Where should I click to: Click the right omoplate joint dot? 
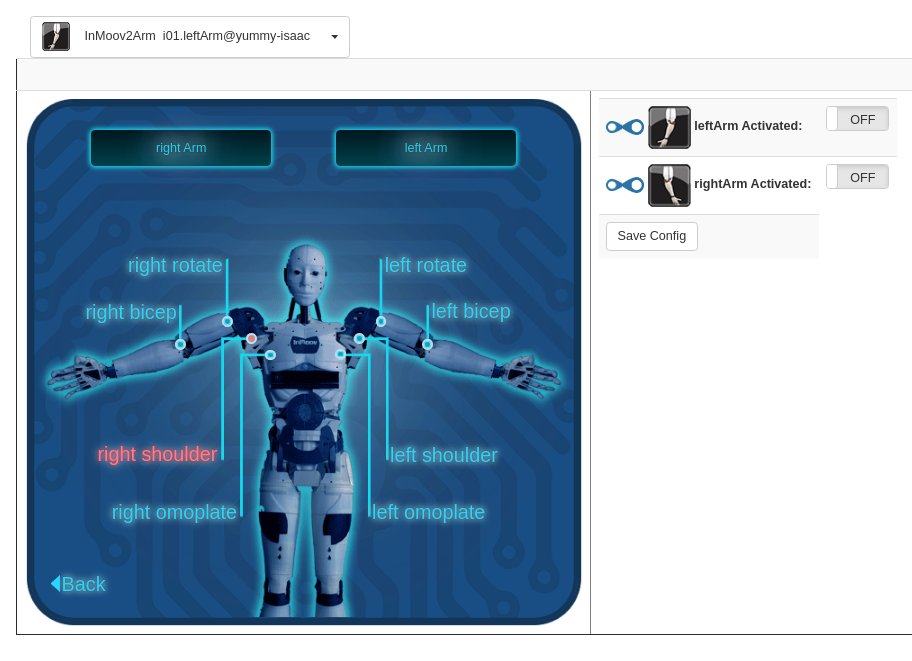[x=270, y=354]
